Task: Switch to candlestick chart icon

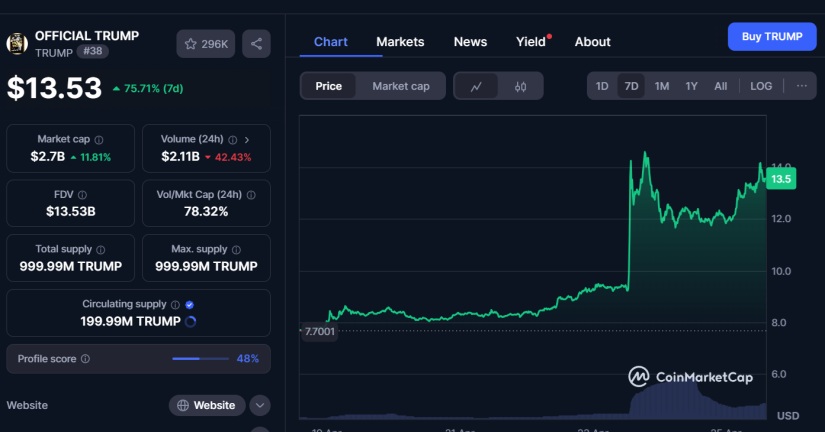Action: (x=520, y=86)
